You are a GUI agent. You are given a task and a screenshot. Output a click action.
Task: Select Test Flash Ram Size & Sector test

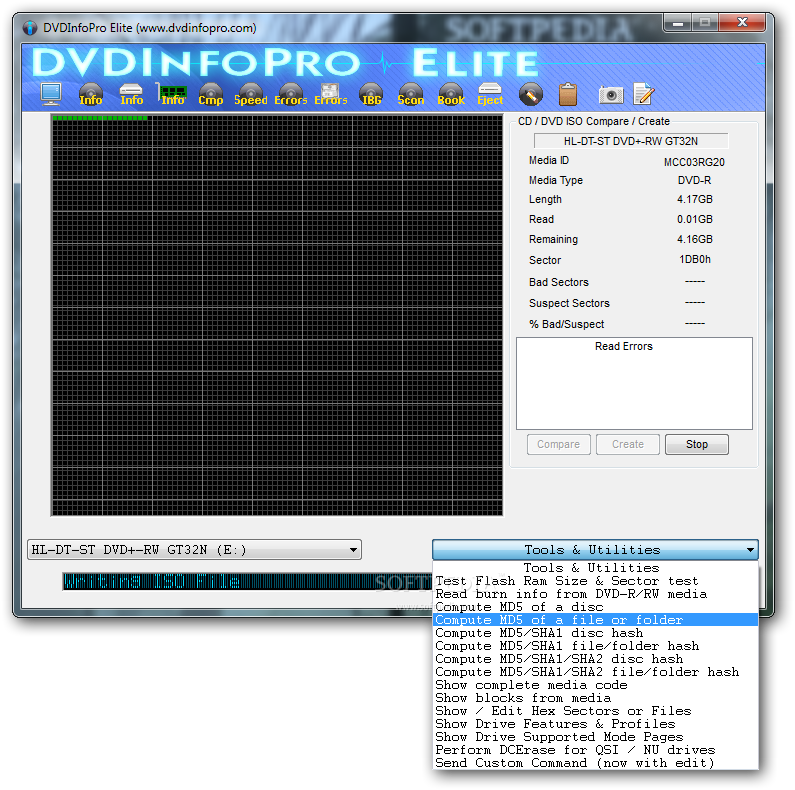(595, 581)
